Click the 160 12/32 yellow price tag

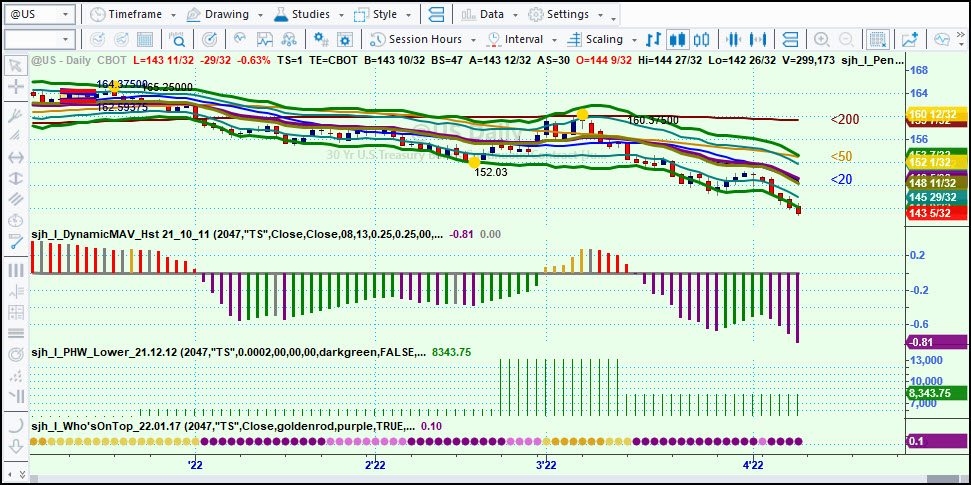click(x=936, y=114)
